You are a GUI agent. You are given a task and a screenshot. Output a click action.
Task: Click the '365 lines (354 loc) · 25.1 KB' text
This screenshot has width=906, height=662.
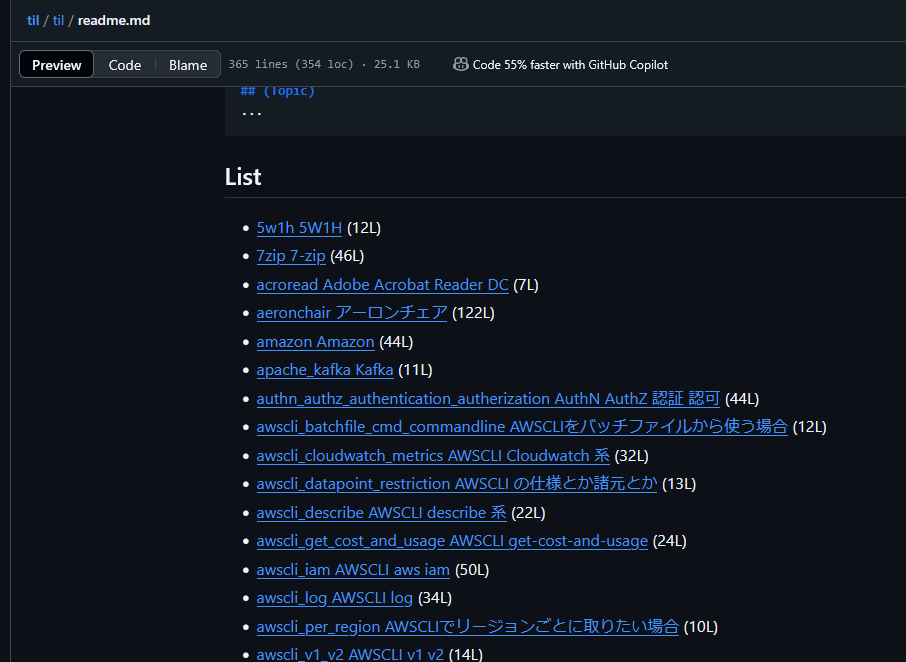pos(324,64)
